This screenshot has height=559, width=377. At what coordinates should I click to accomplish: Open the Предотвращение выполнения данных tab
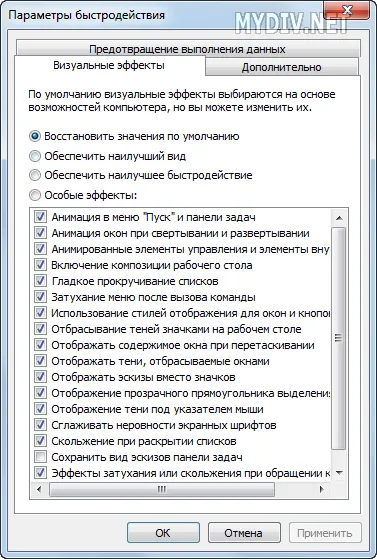pos(188,49)
